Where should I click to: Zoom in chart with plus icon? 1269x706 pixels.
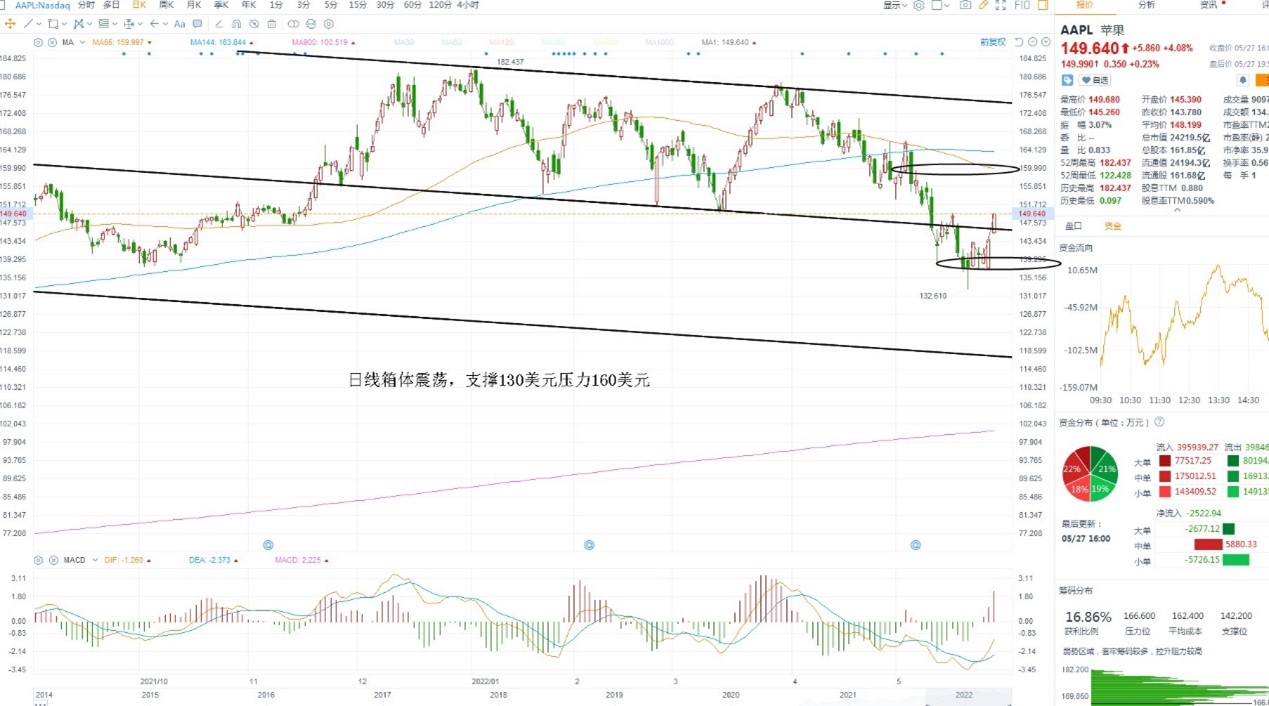coord(1046,42)
